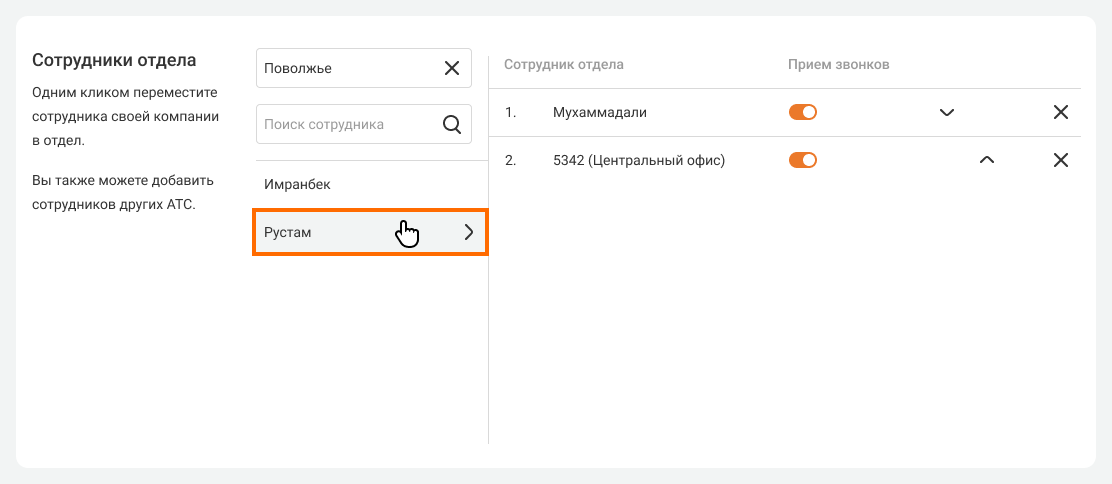Click inside the Поволжье text field
1112x484 pixels.
tap(345, 68)
